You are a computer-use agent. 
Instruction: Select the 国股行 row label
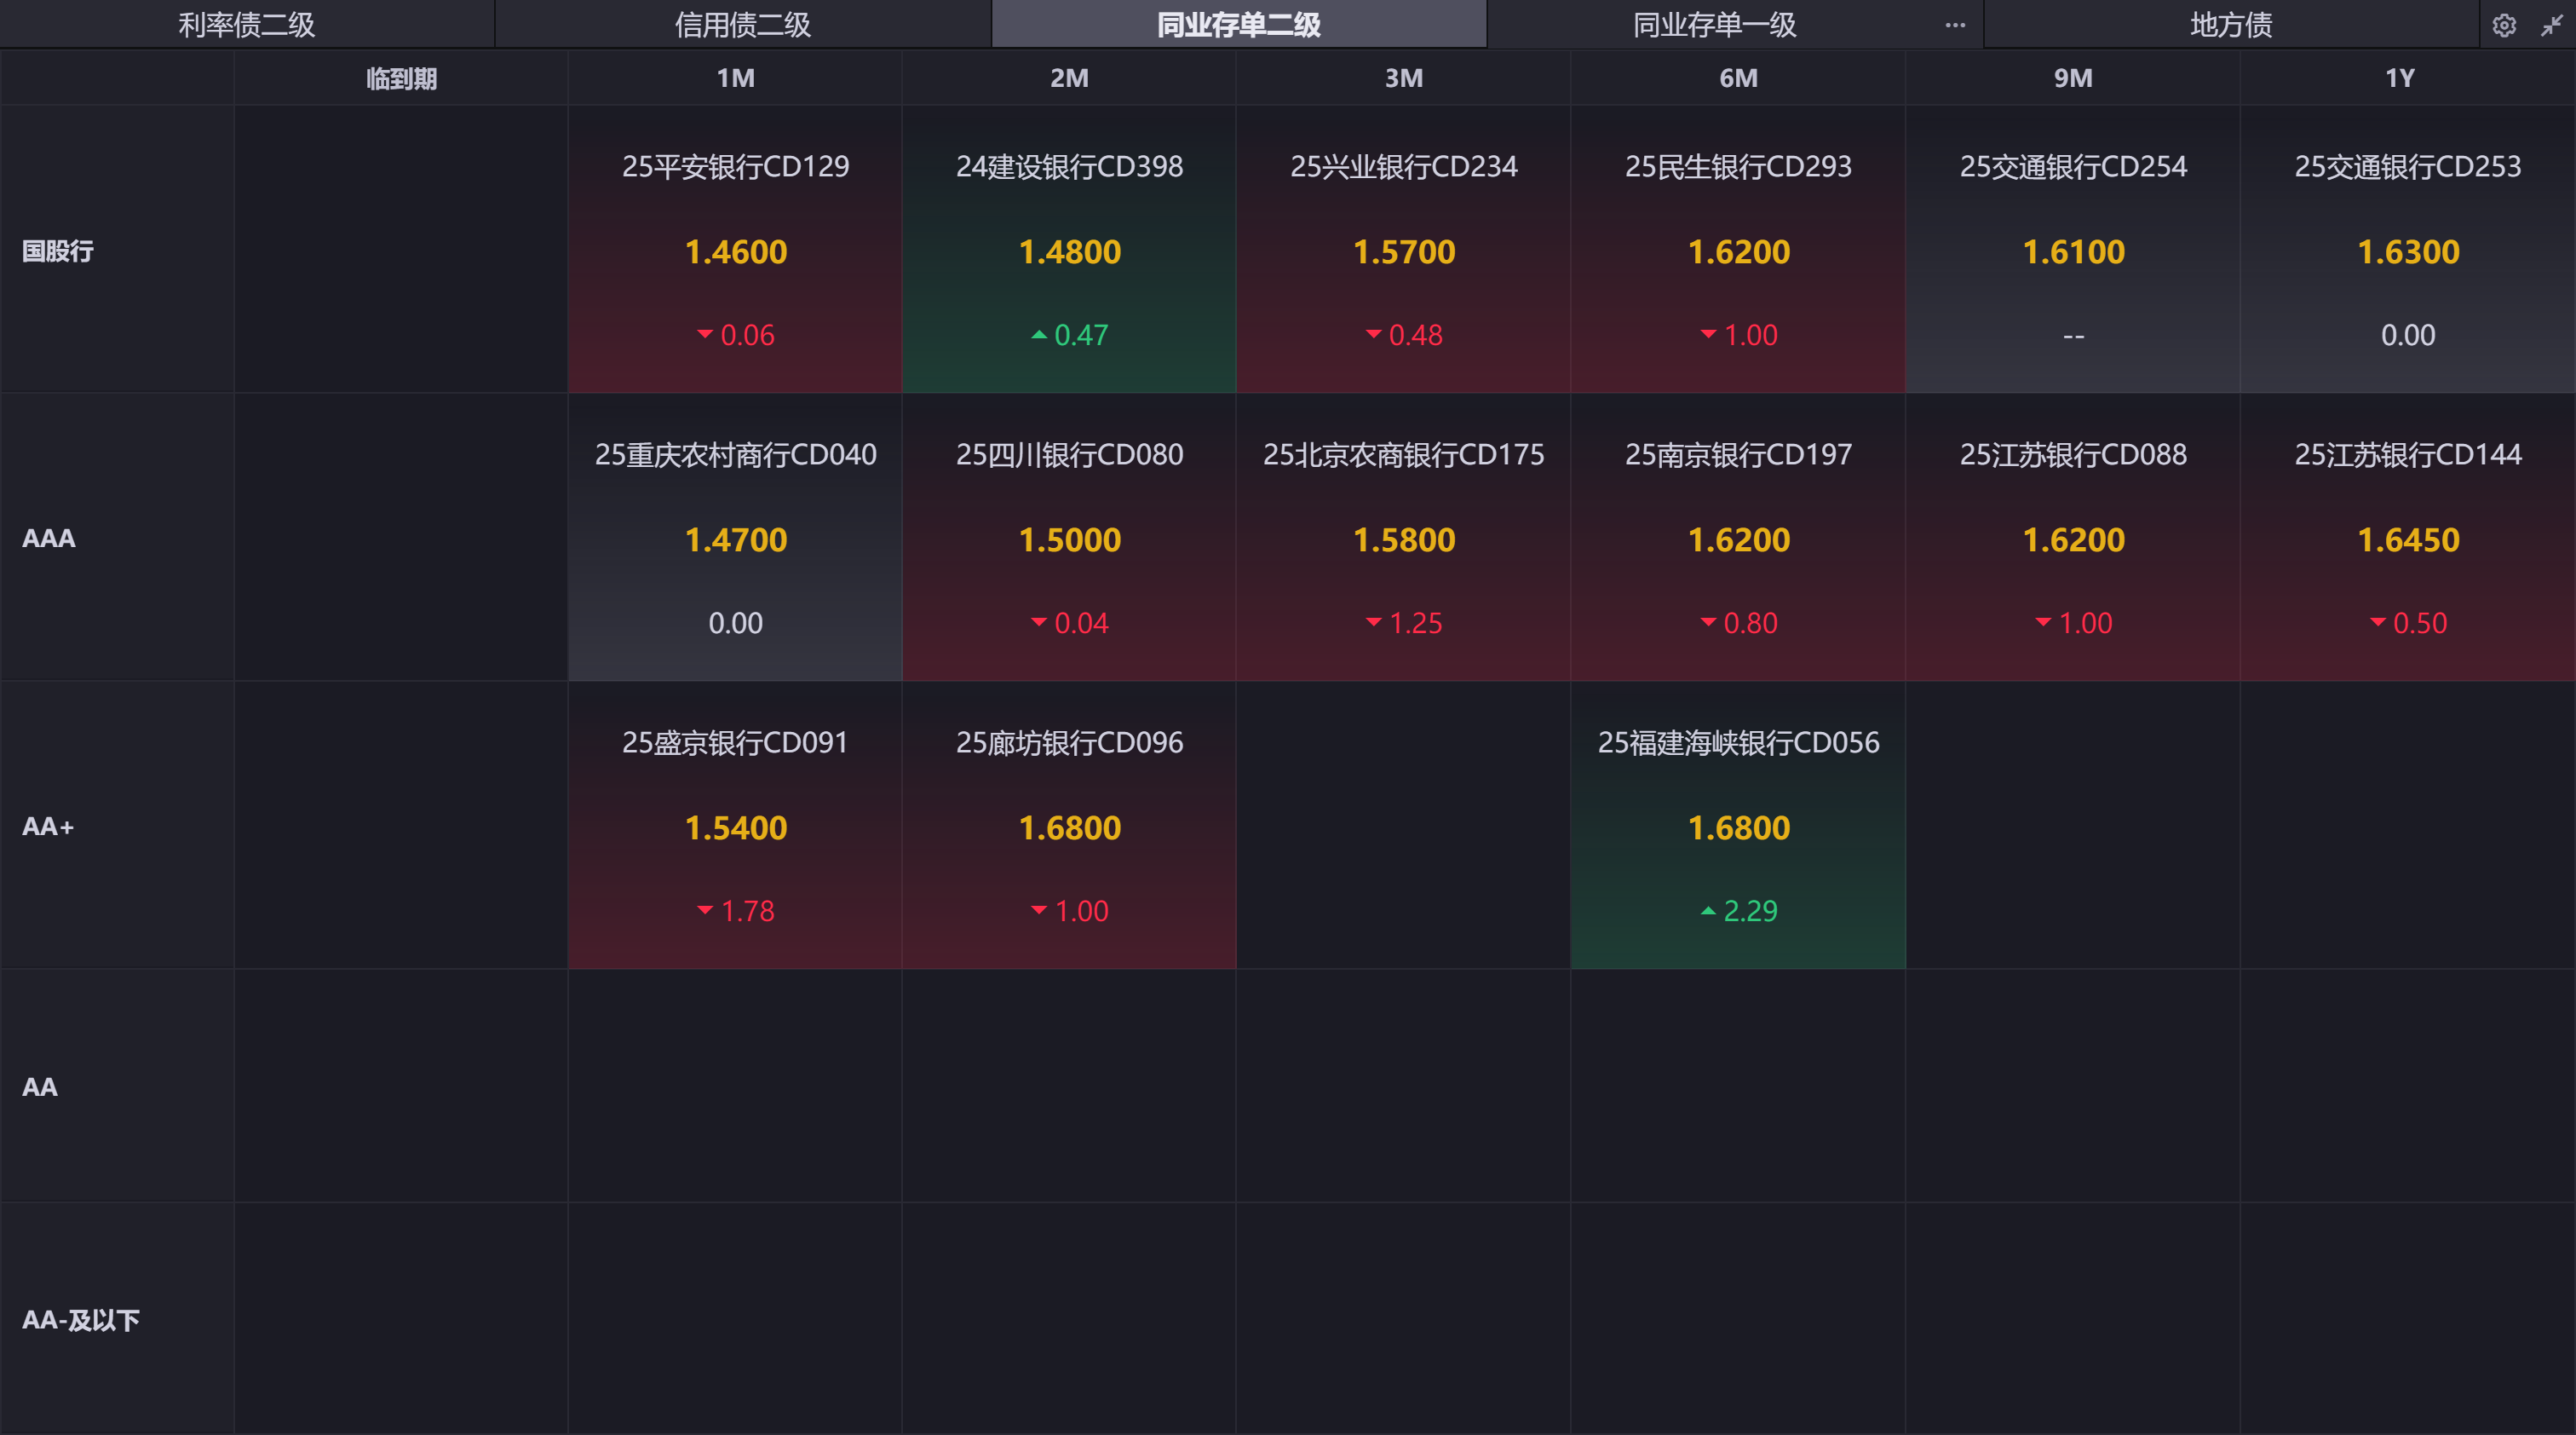pyautogui.click(x=58, y=251)
